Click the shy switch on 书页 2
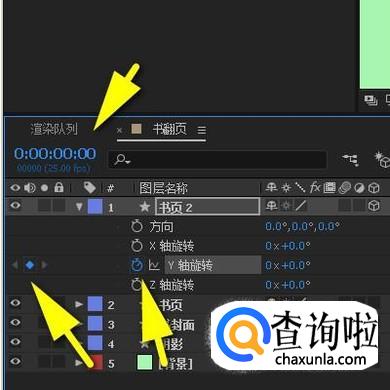 point(271,206)
